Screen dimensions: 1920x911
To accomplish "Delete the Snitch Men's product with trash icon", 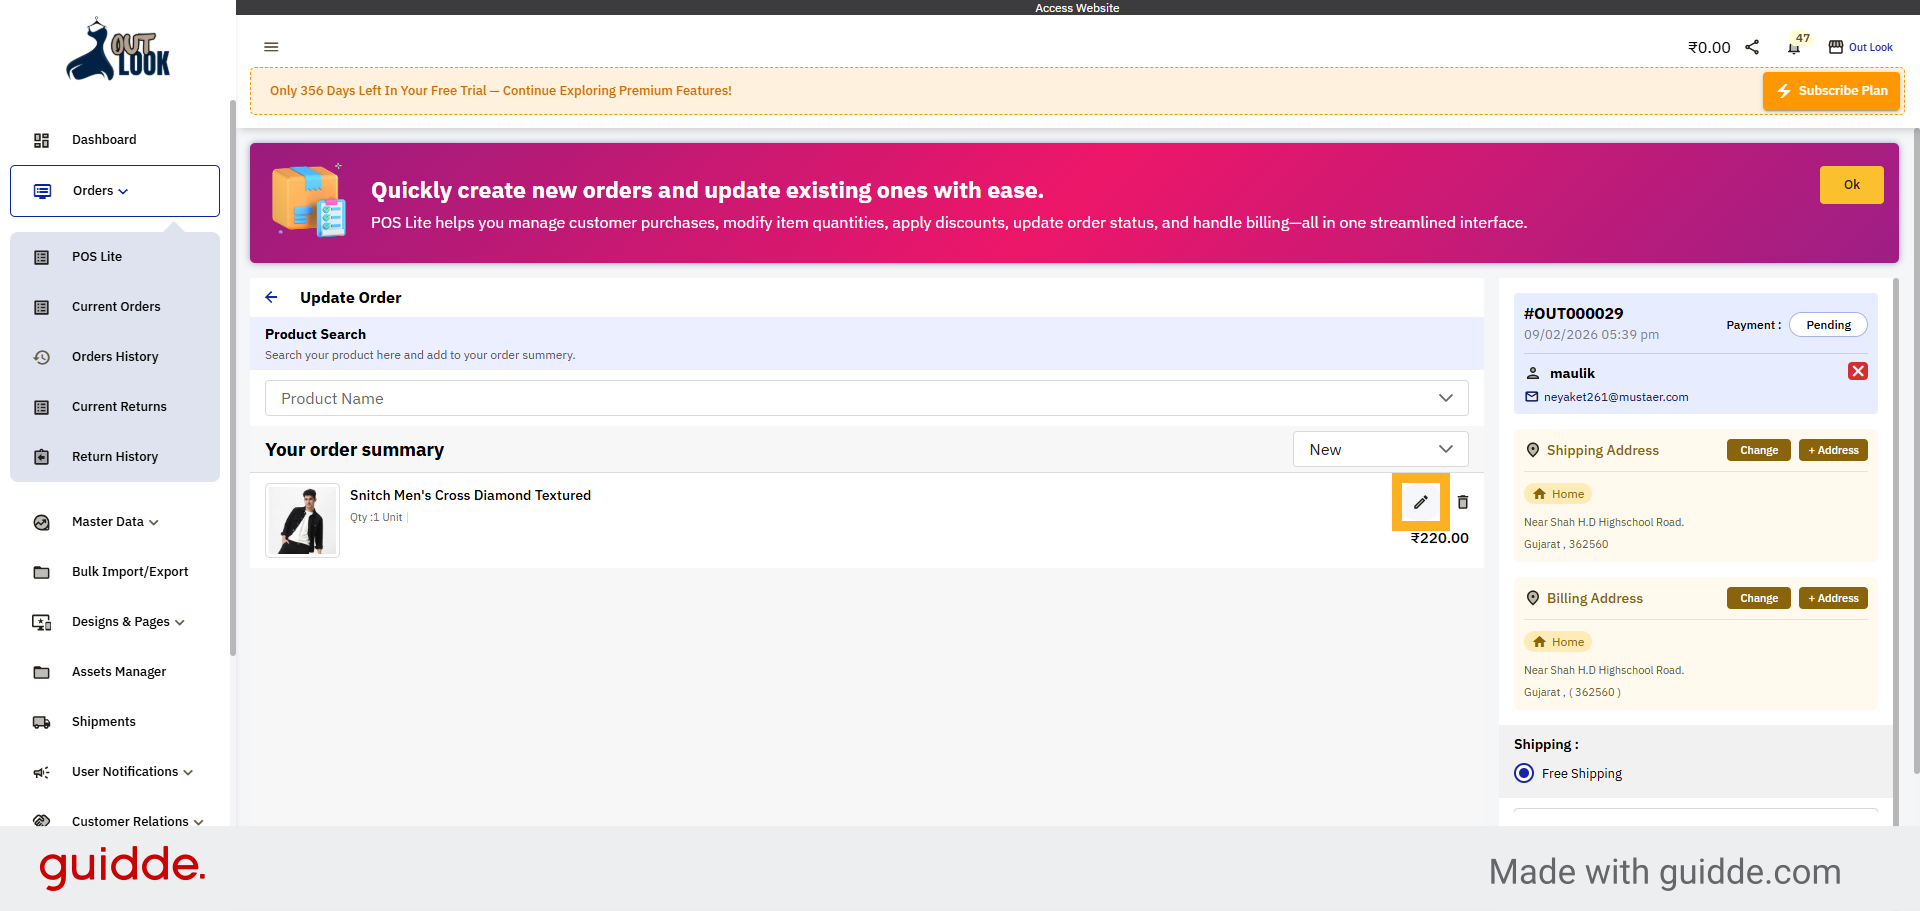I will point(1463,502).
